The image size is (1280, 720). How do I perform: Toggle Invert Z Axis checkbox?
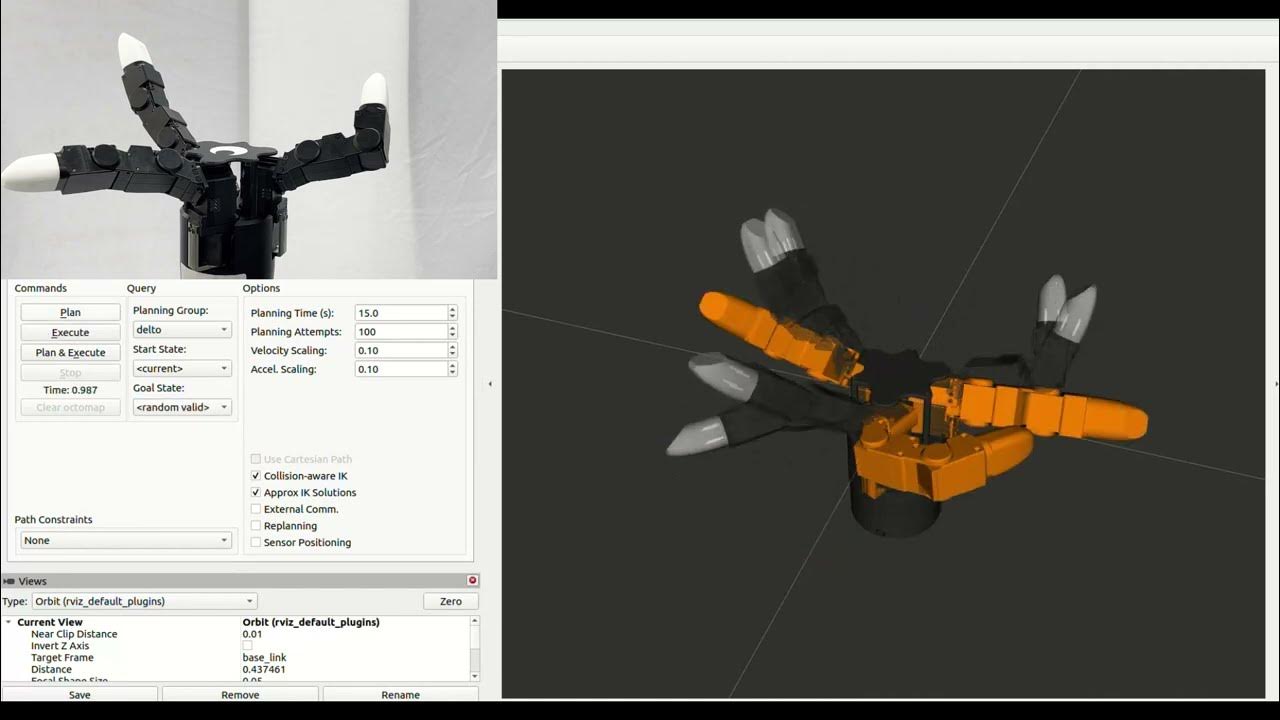pyautogui.click(x=248, y=646)
